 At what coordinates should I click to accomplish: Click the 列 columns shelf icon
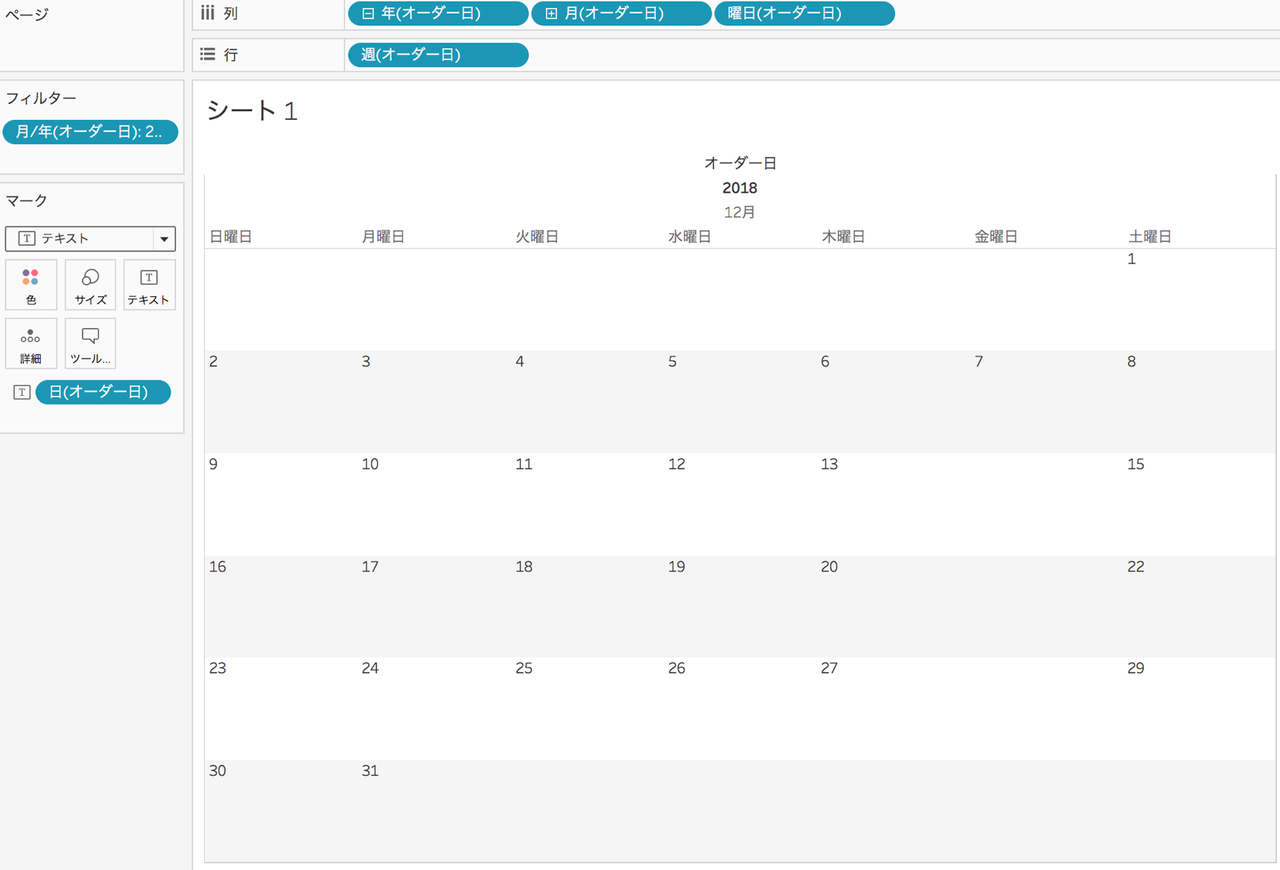(208, 13)
